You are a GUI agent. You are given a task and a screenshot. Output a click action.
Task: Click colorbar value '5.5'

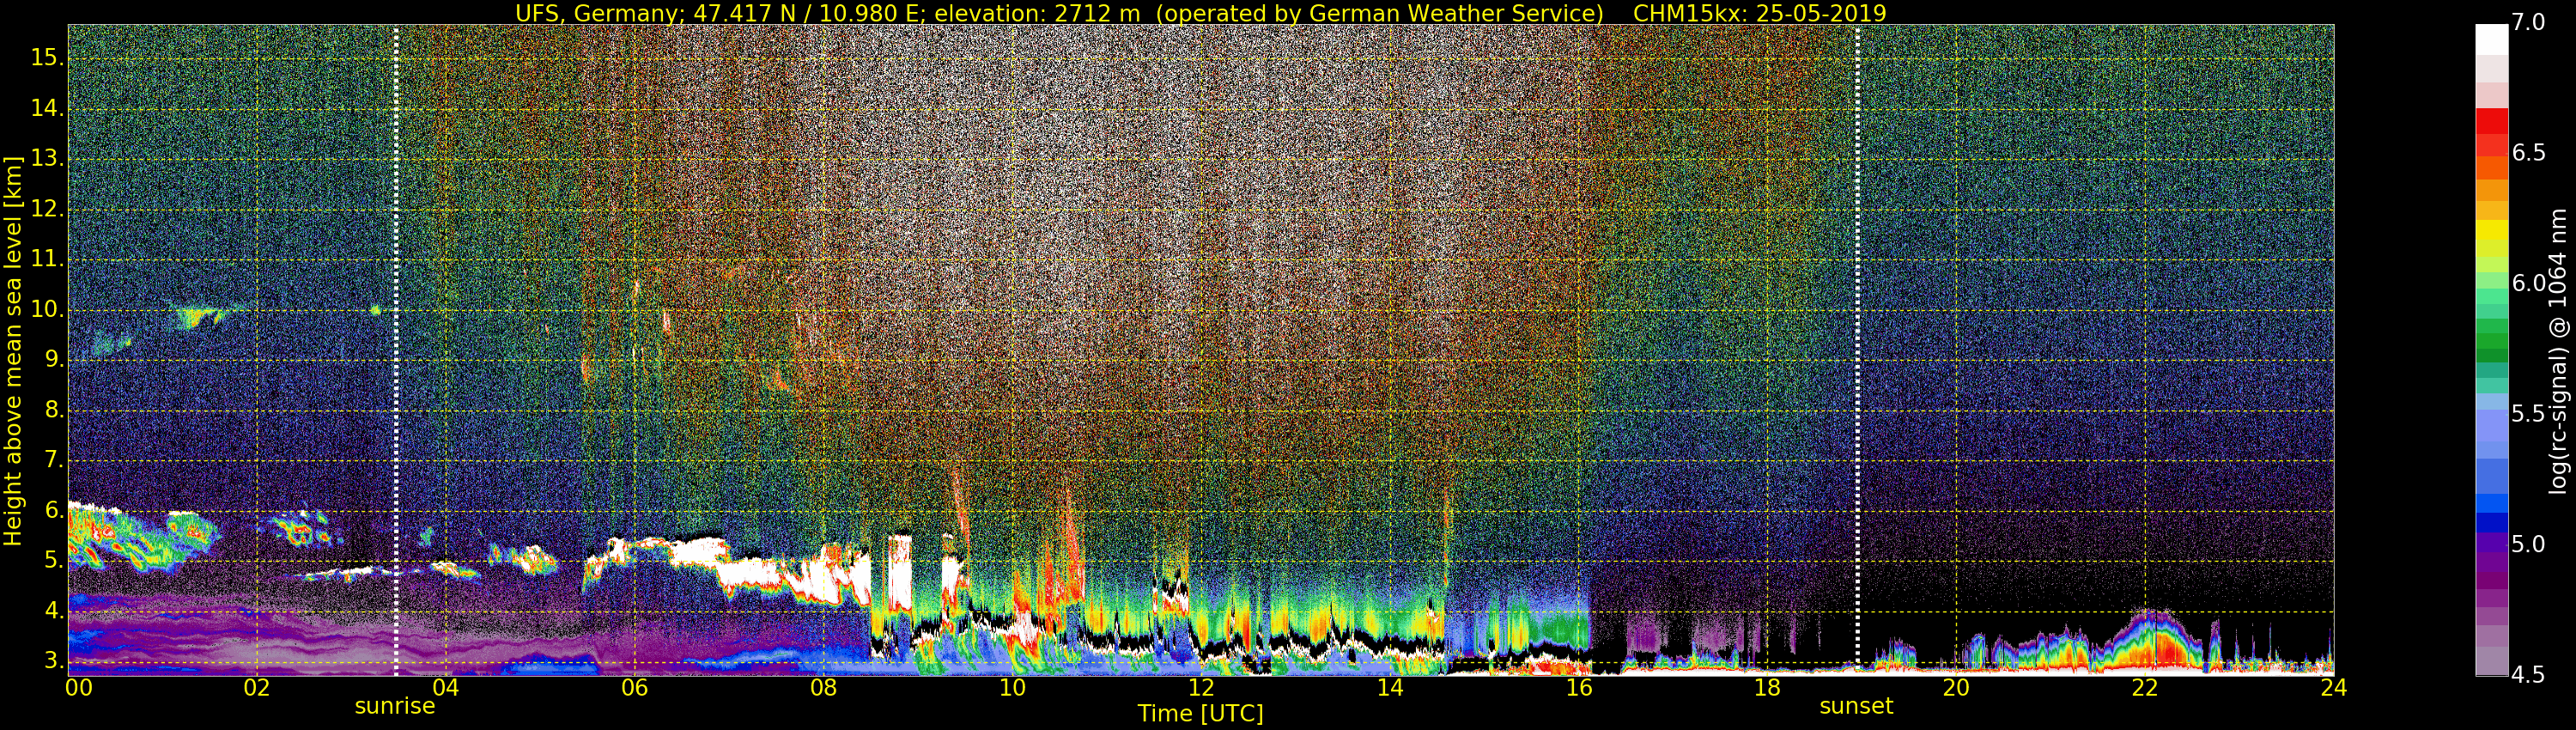[2528, 414]
